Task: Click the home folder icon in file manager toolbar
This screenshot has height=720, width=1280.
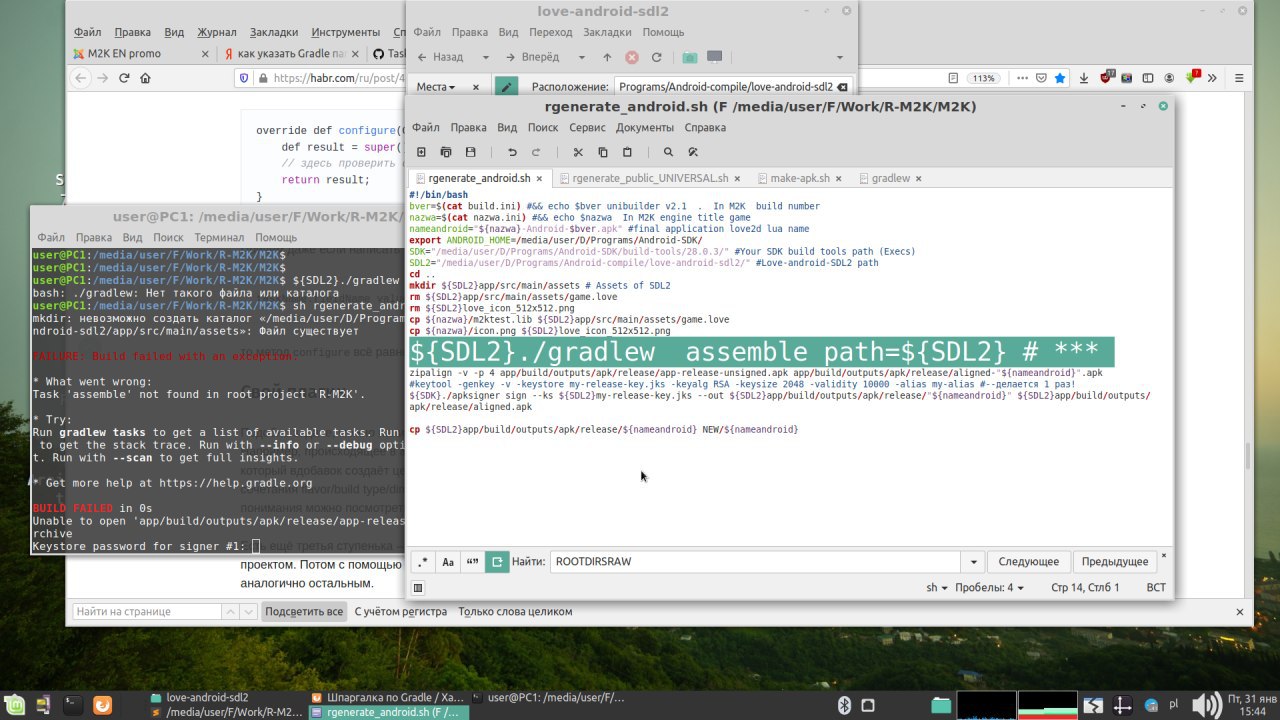Action: [x=690, y=57]
